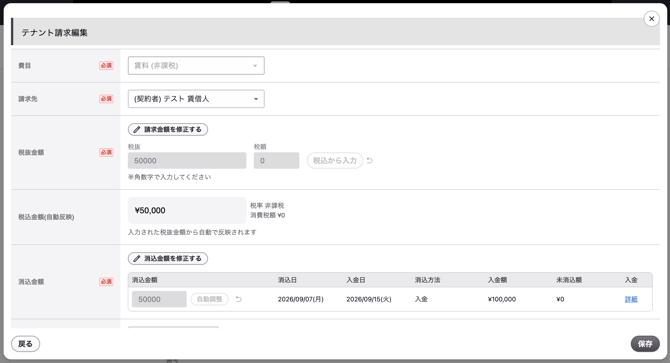Open the 費目 dropdown showing 賃料 (非課税)
The image size is (670, 363).
pos(196,65)
